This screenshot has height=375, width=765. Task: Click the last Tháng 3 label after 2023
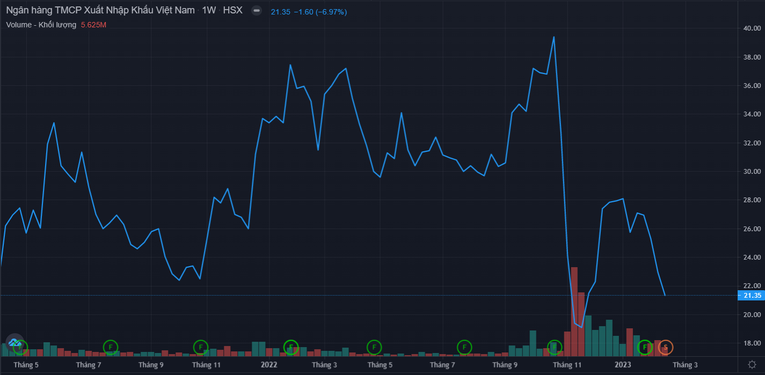click(685, 365)
